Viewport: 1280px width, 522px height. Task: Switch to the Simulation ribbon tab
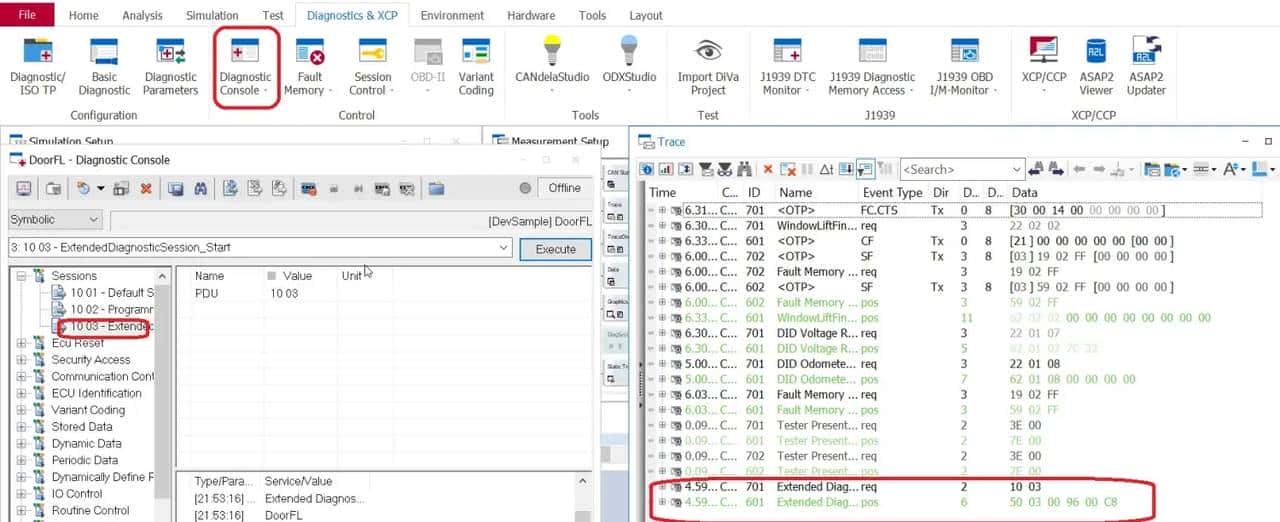pos(212,15)
